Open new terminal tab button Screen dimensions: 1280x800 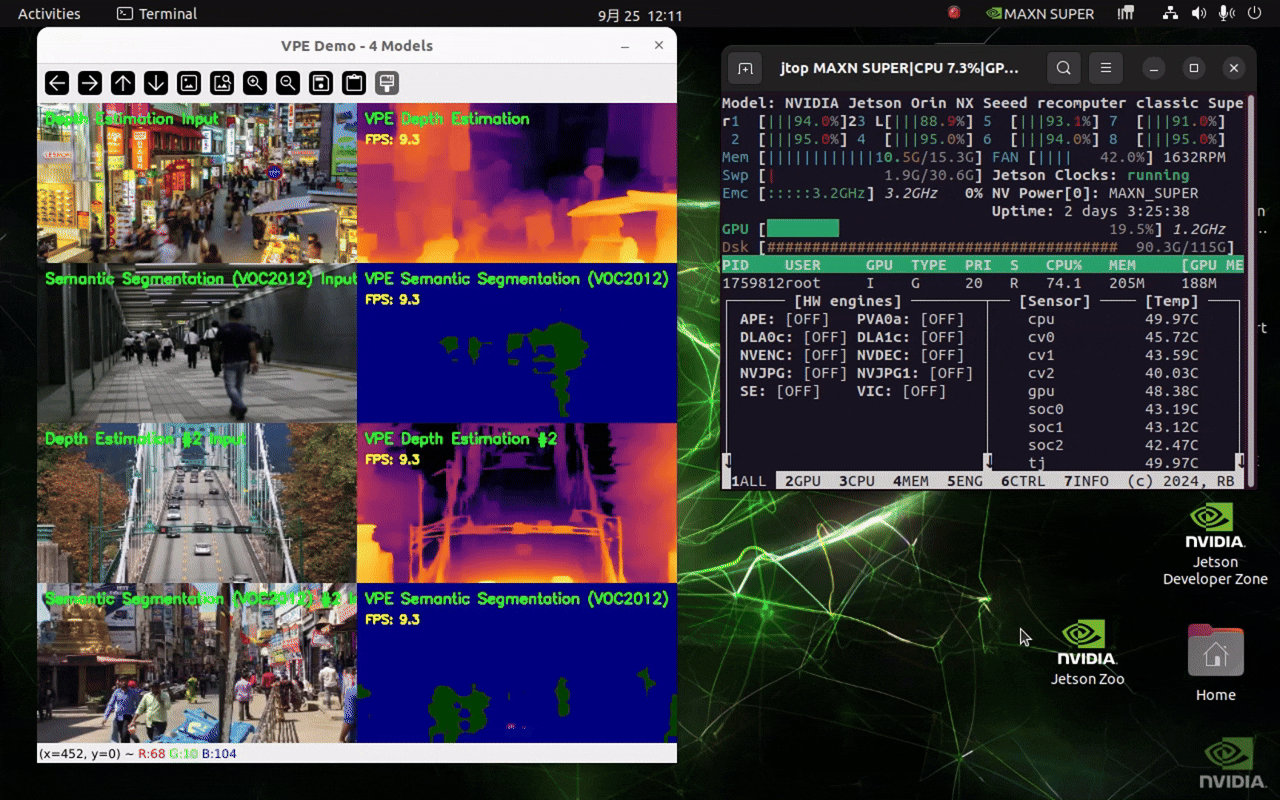(x=745, y=68)
